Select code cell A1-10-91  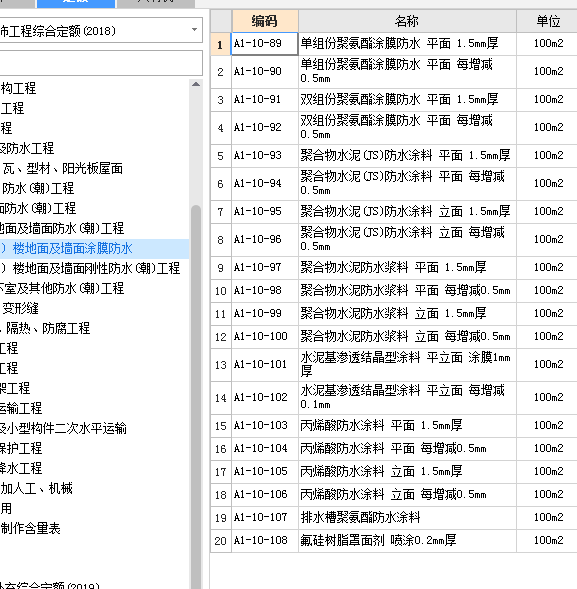265,100
